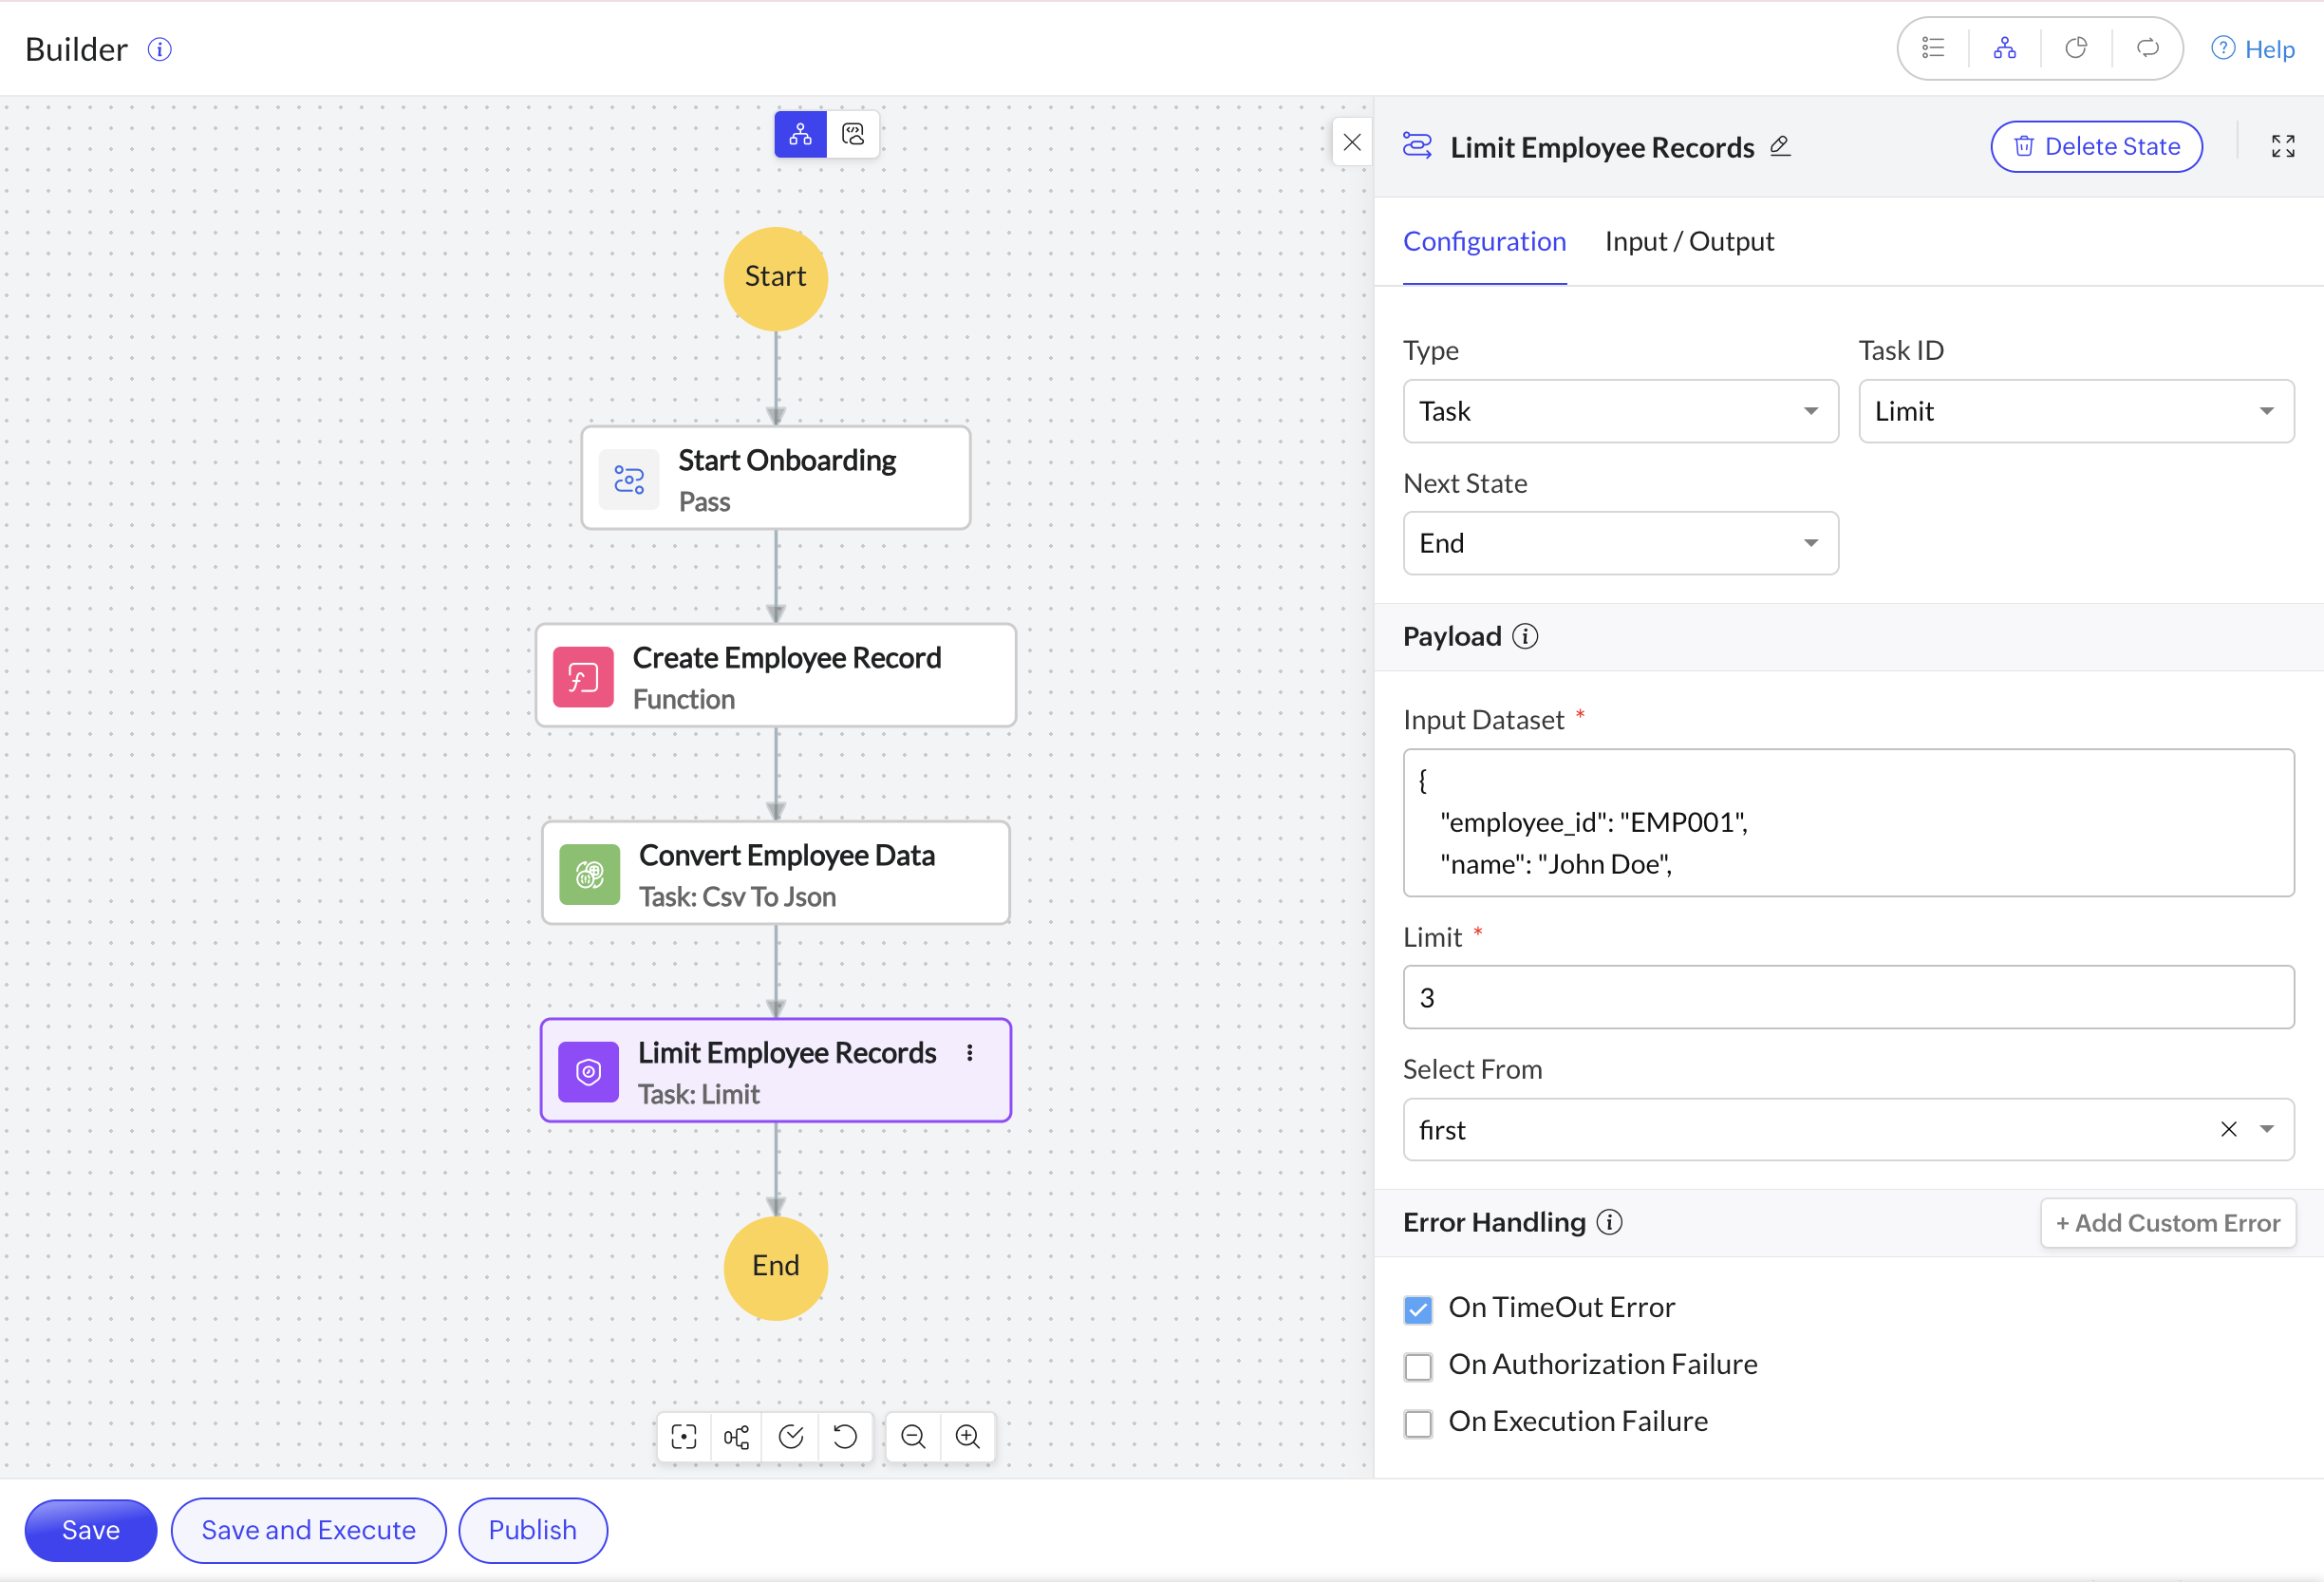Click Save and Execute button
Viewport: 2324px width, 1582px height.
click(308, 1530)
